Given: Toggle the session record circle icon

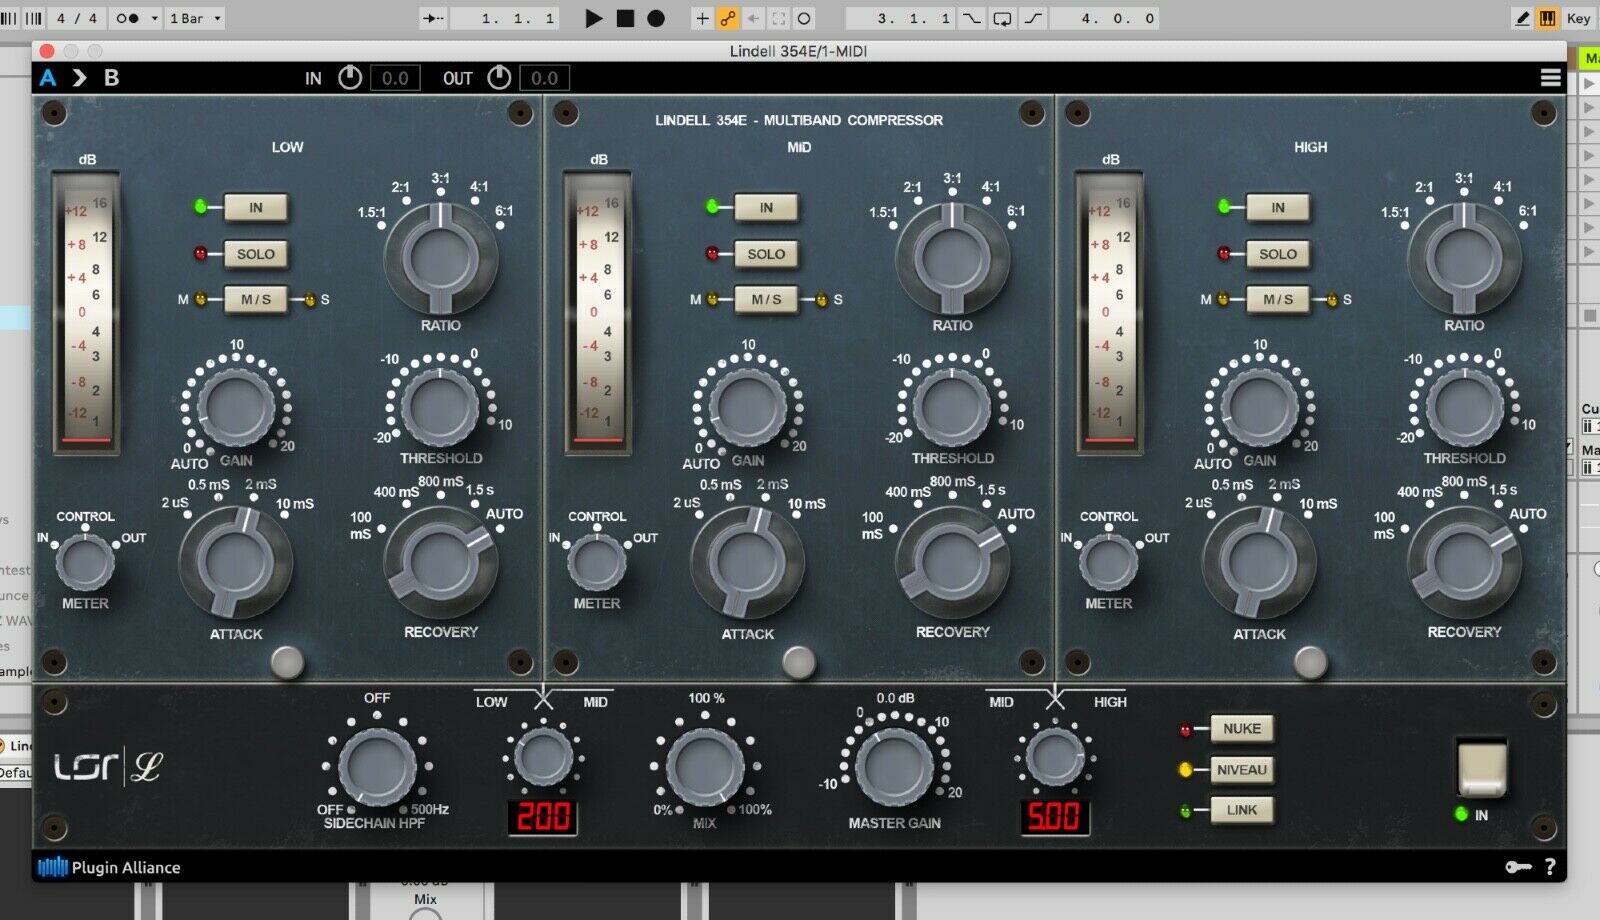Looking at the screenshot, I should coord(804,18).
